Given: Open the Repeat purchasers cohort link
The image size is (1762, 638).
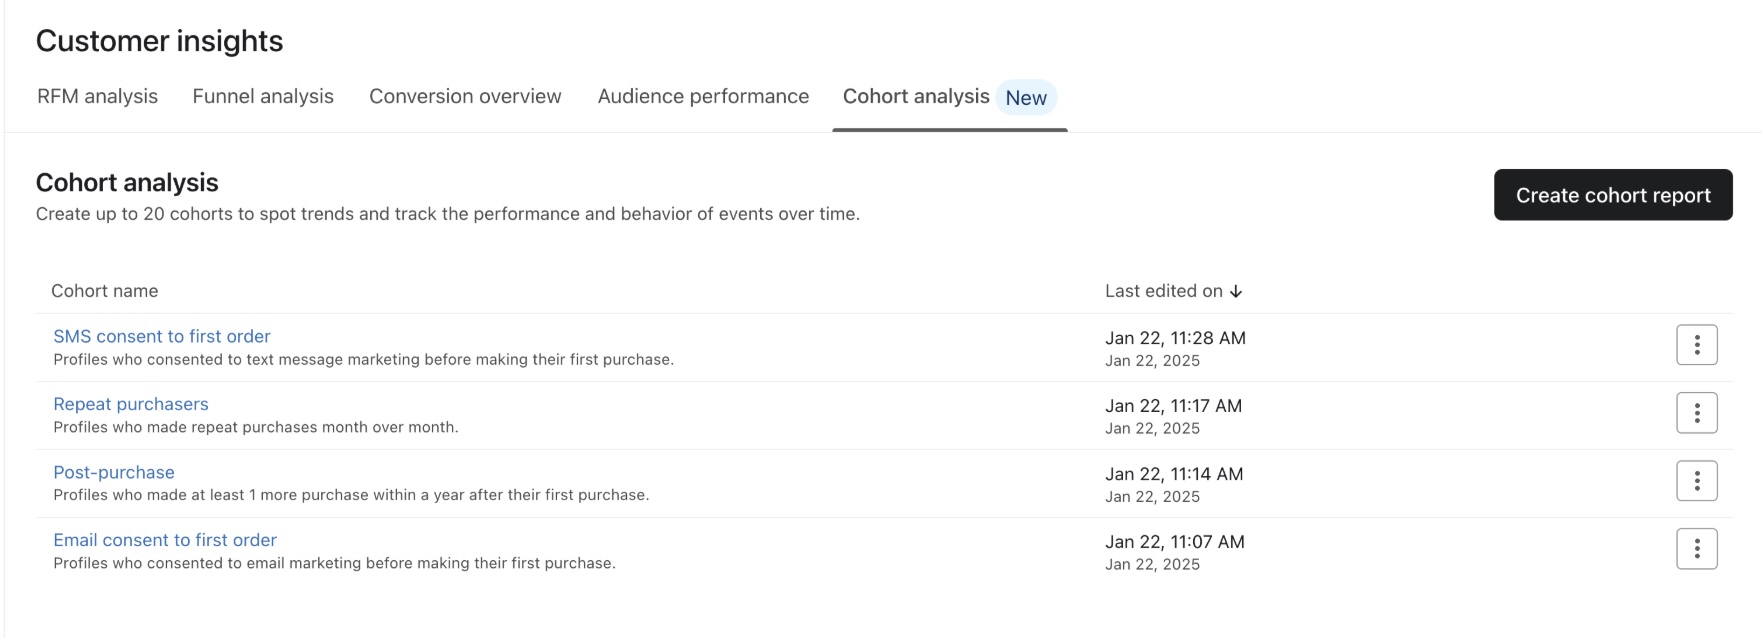Looking at the screenshot, I should click(131, 404).
